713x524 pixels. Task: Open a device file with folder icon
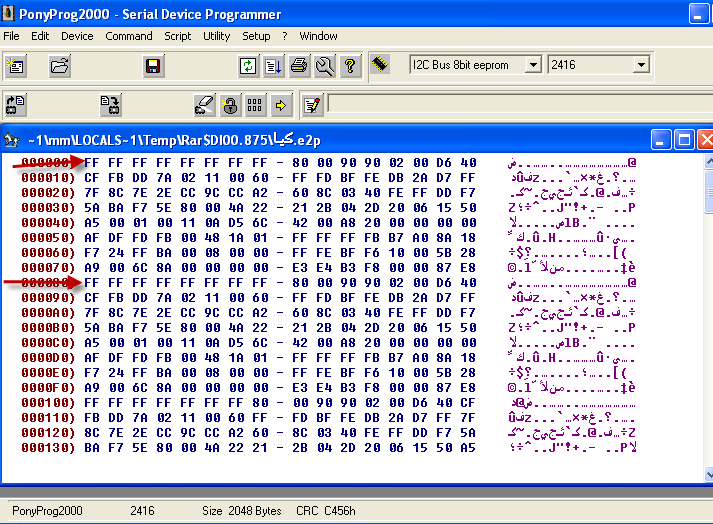click(x=60, y=66)
